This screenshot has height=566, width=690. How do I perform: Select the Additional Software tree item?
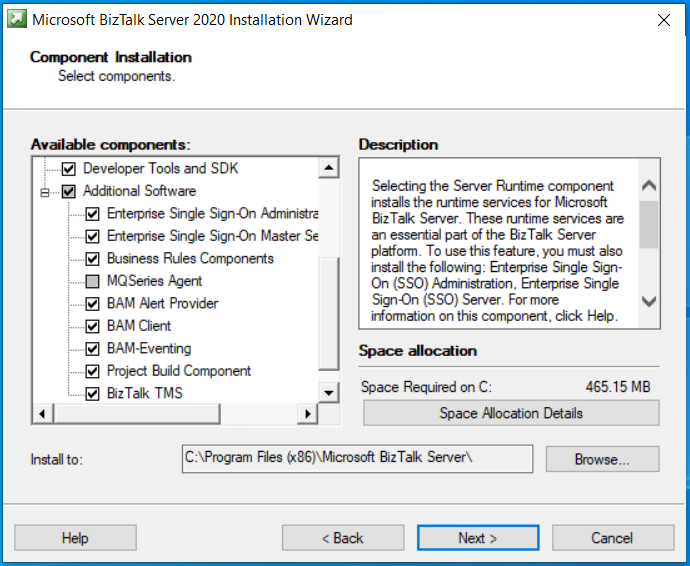(x=139, y=191)
